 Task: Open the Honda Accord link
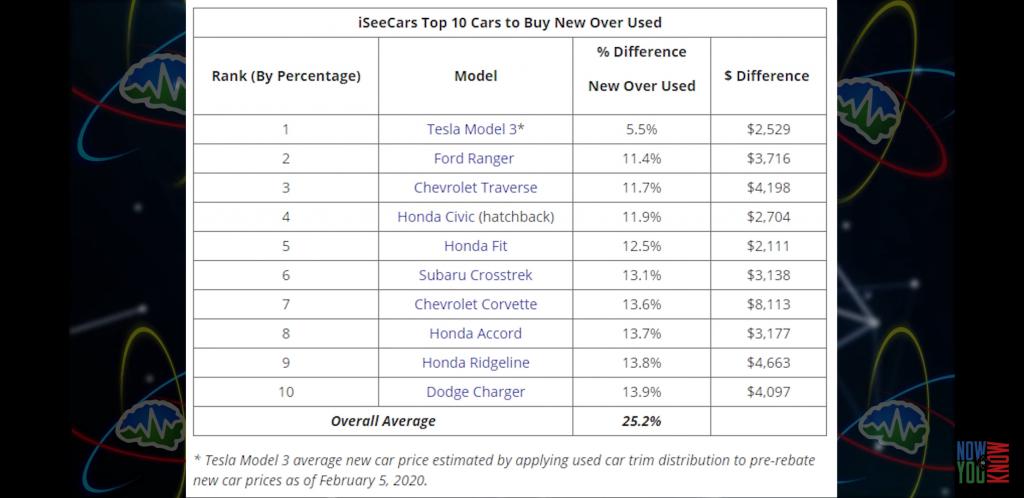click(x=475, y=333)
